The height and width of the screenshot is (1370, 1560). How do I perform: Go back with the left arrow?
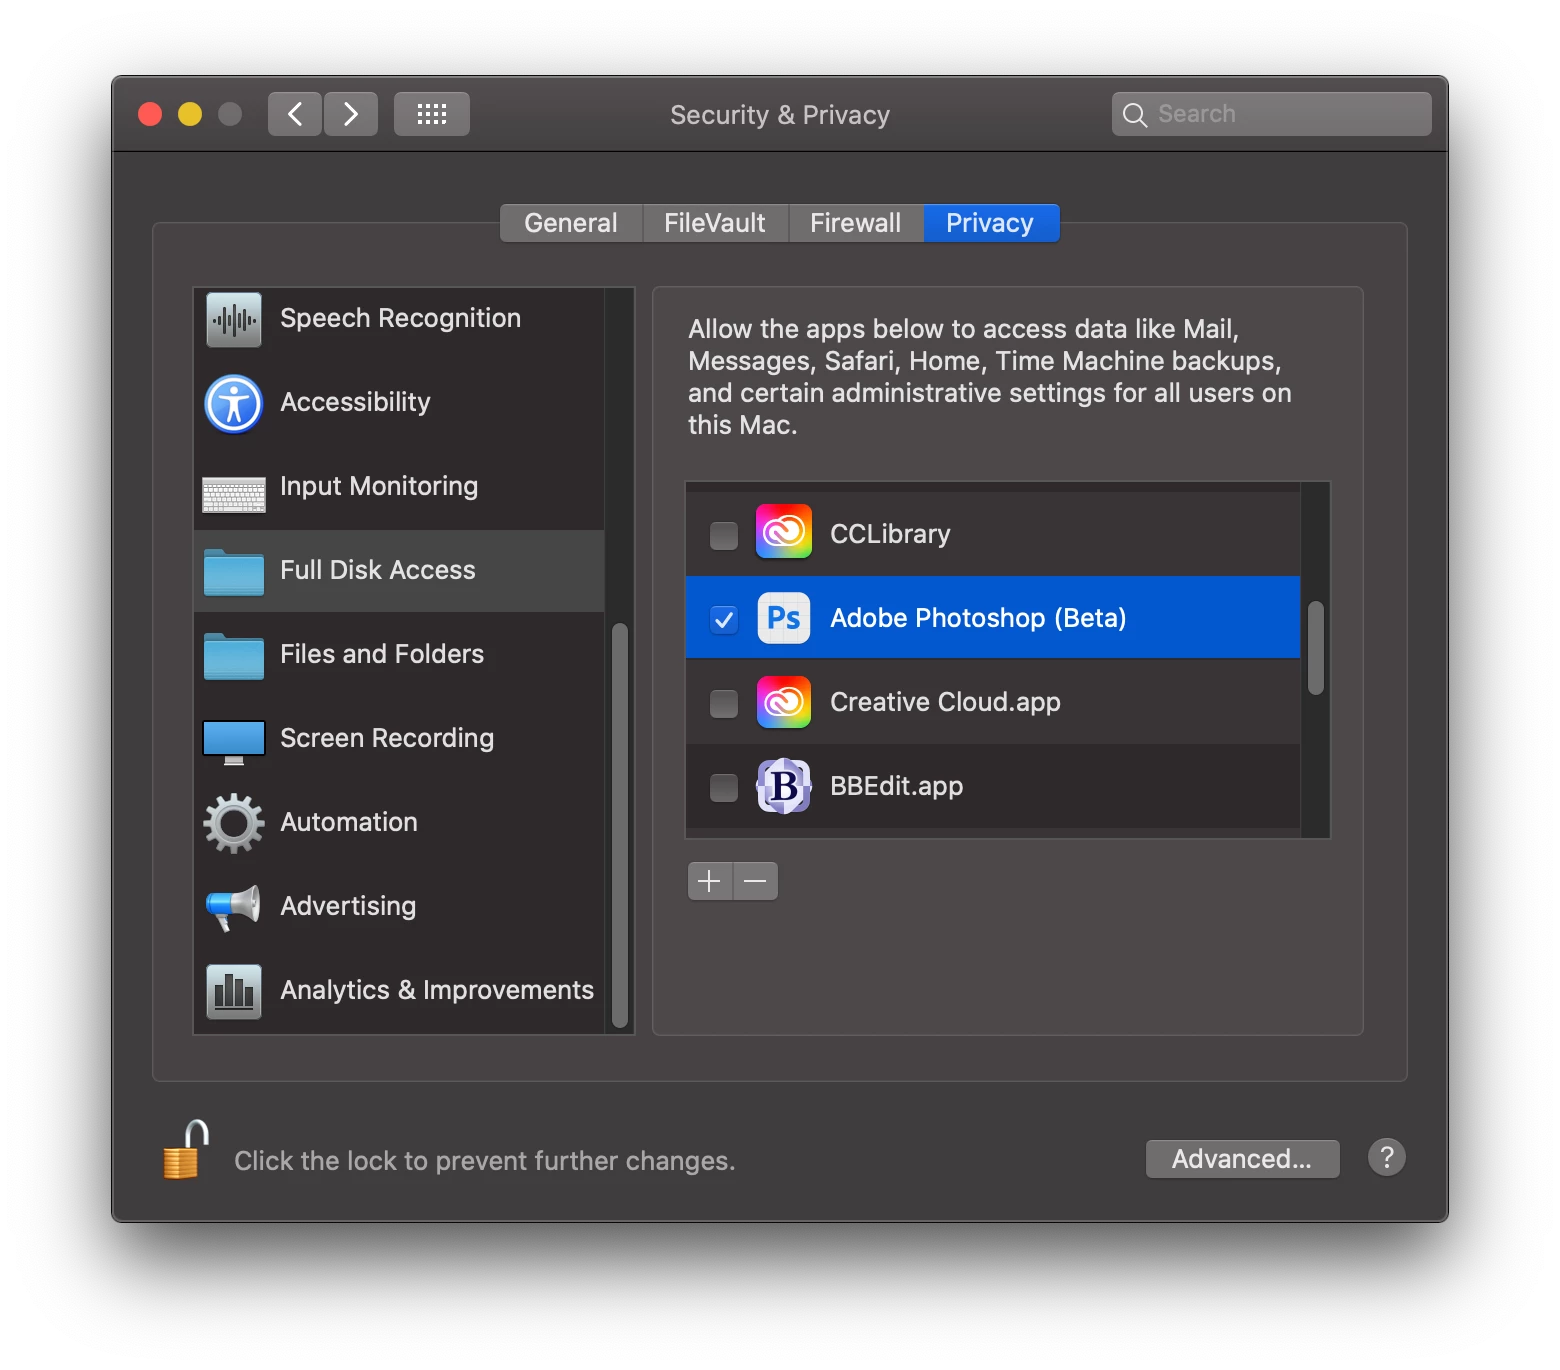pyautogui.click(x=295, y=114)
